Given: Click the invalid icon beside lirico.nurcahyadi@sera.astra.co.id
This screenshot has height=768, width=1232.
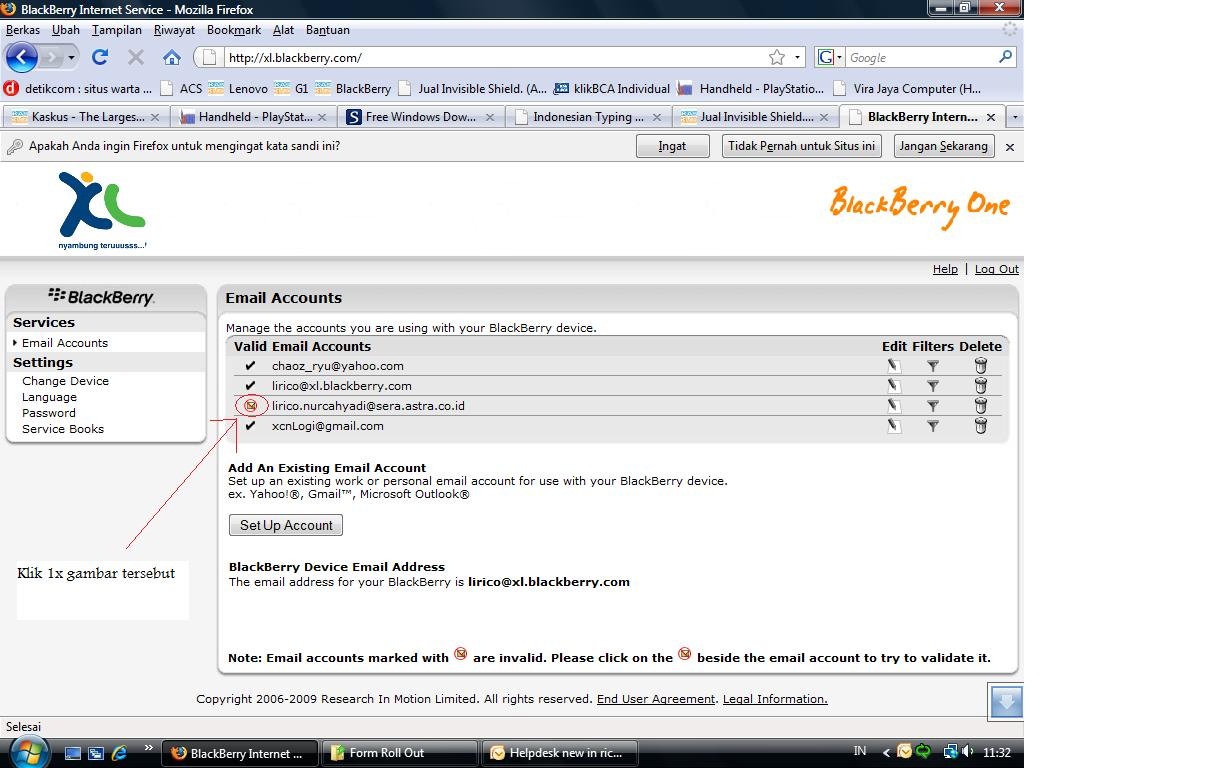Looking at the screenshot, I should [251, 406].
